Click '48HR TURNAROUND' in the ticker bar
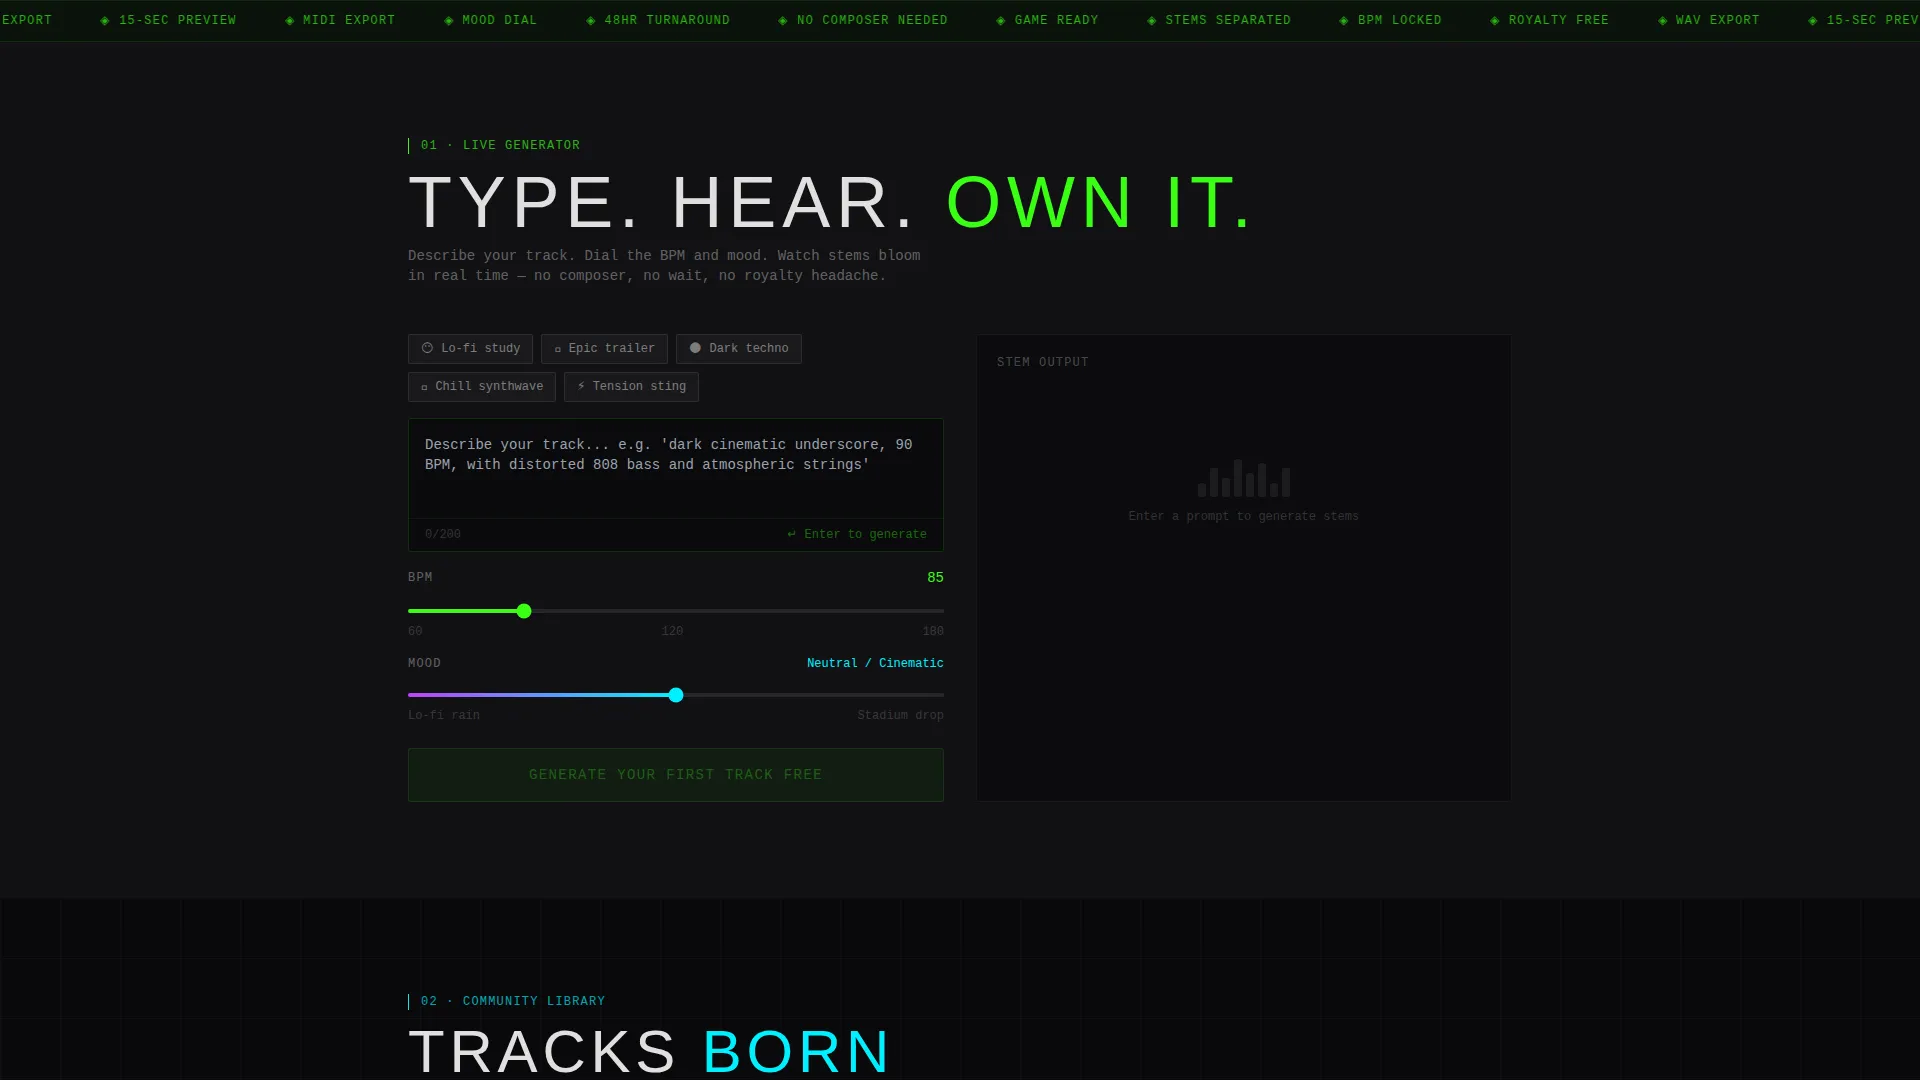This screenshot has height=1080, width=1920. 667,20
